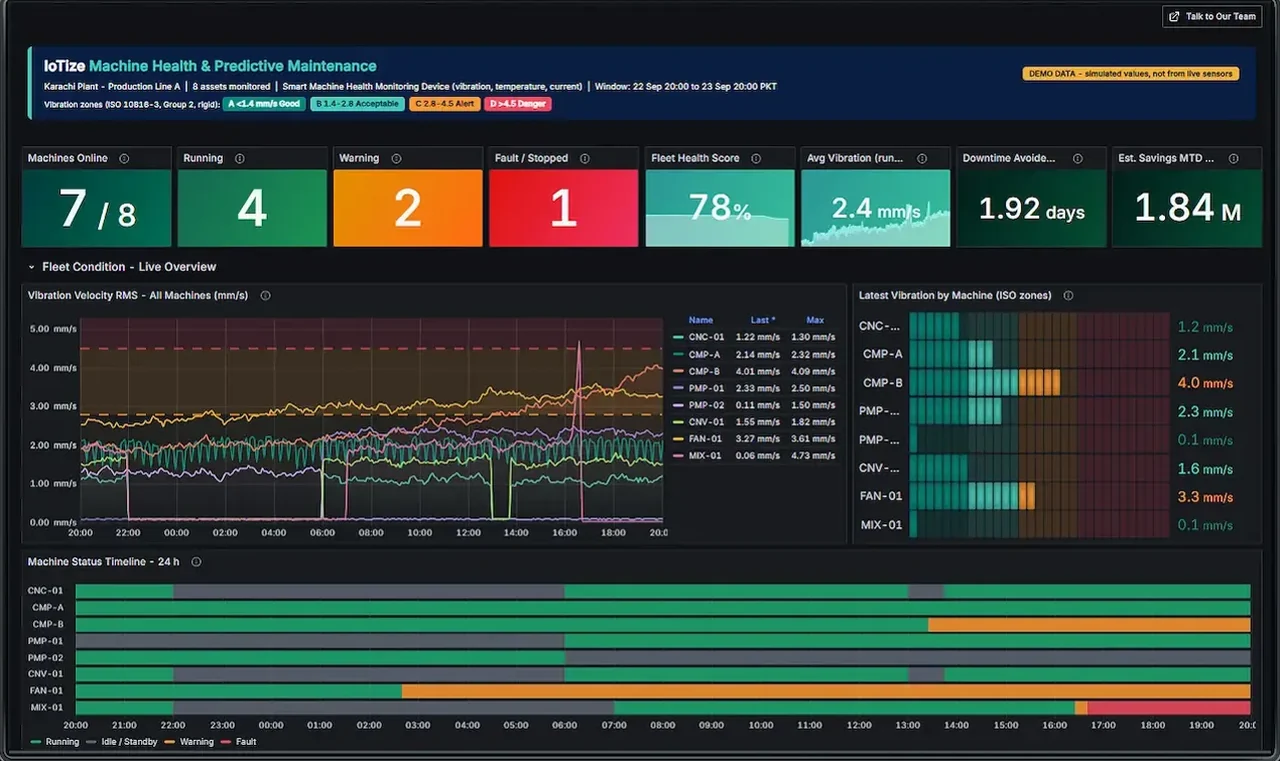1280x761 pixels.
Task: Sort legend by the Name column header
Action: tap(701, 320)
